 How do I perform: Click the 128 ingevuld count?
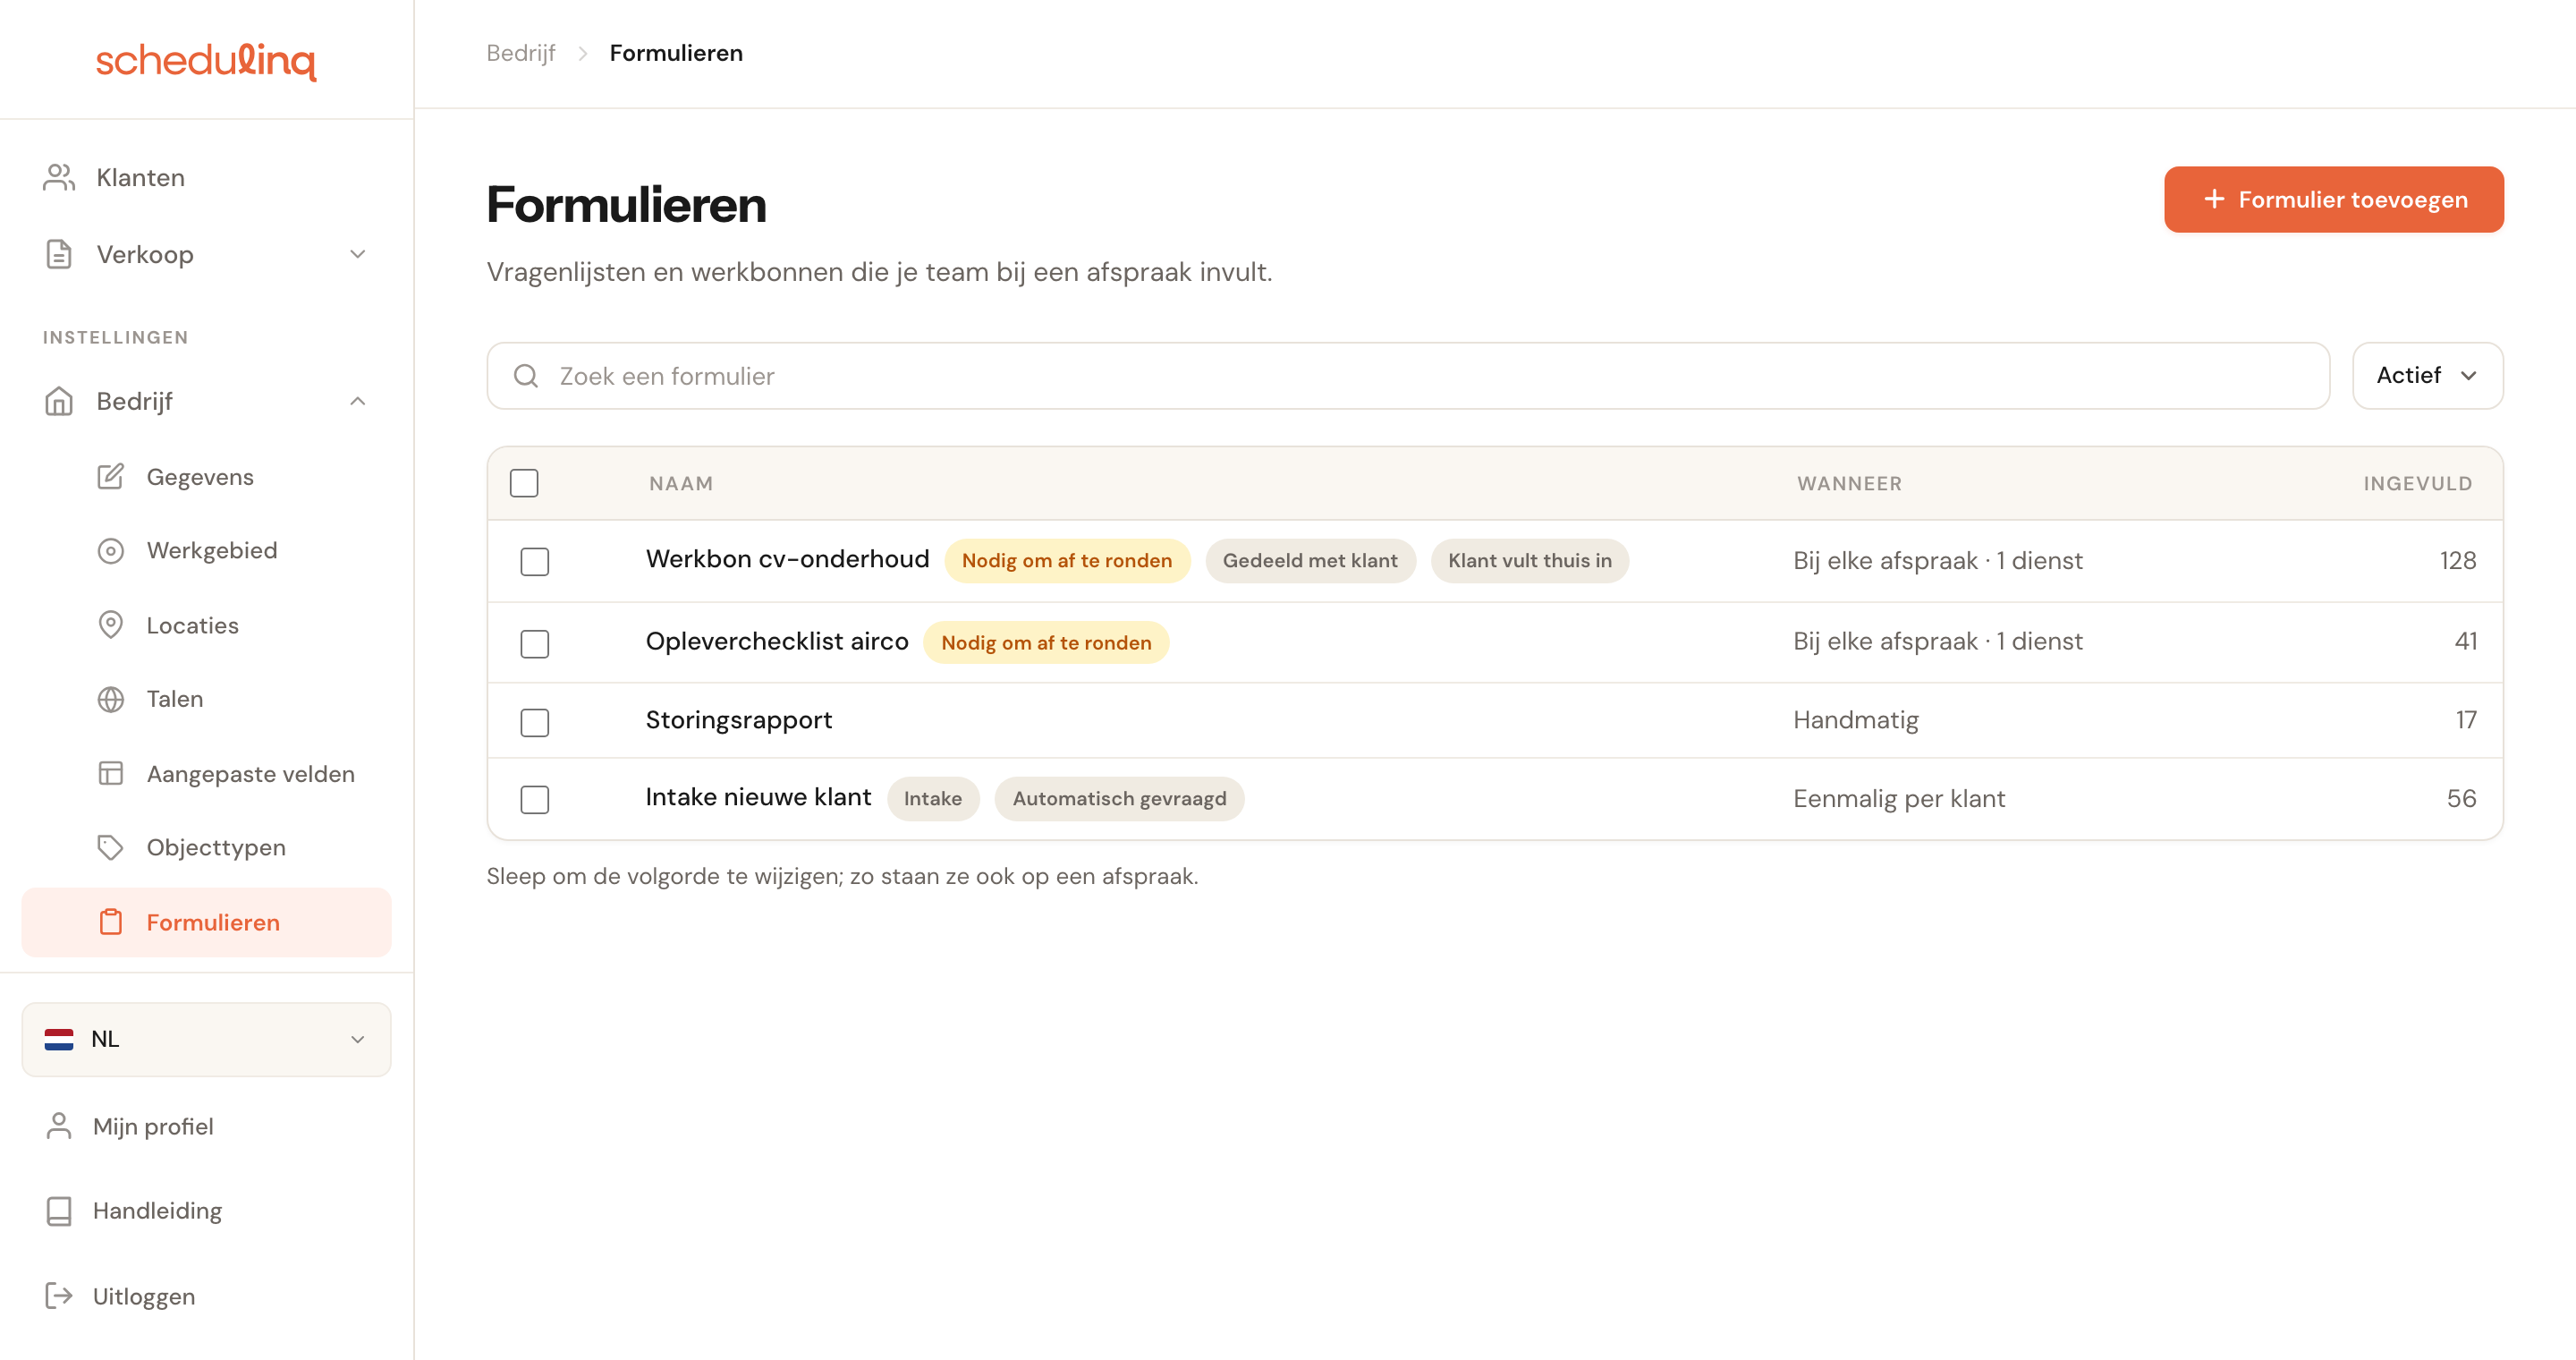pyautogui.click(x=2458, y=561)
